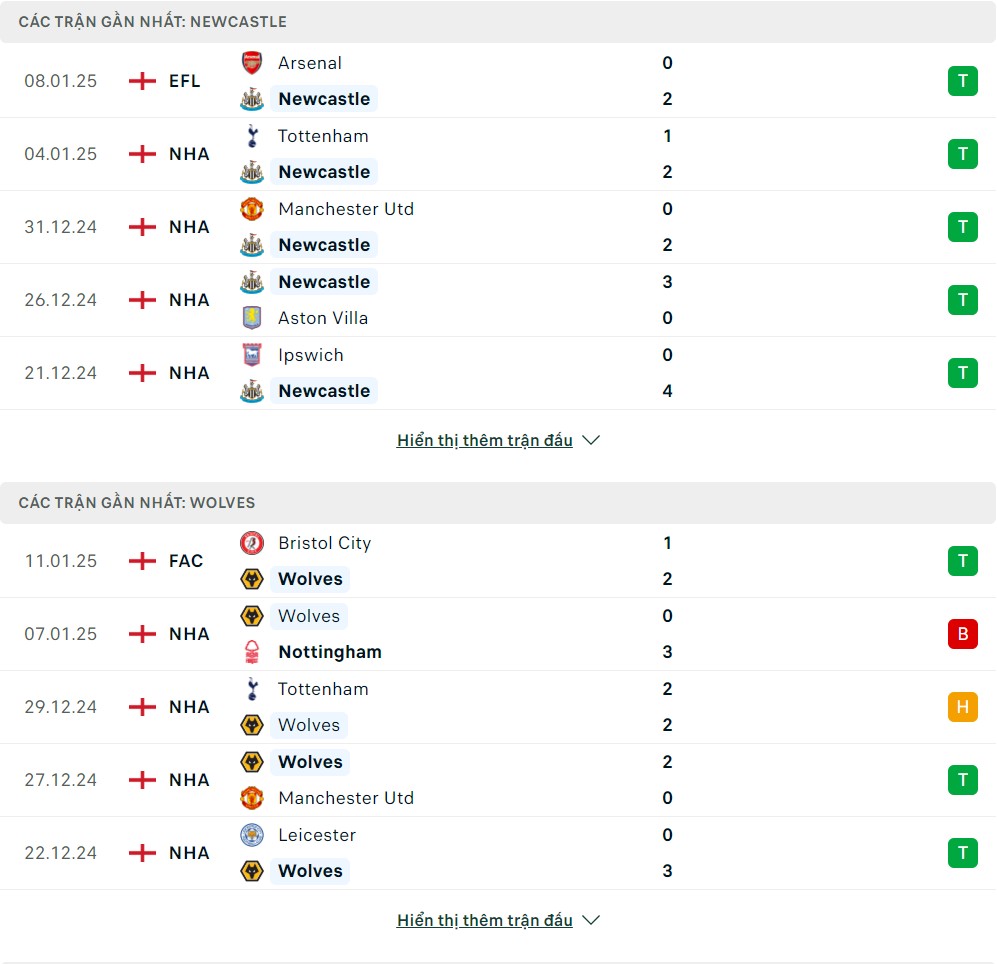
Task: Open 'Hiển thị thêm trận đấu' under Wolves
Action: click(x=485, y=920)
